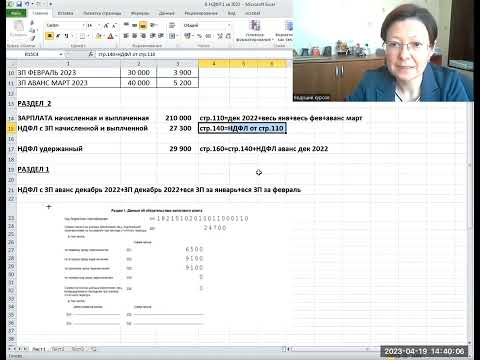The image size is (480, 360).
Task: Click the Undo arrow icon
Action: 27,4
